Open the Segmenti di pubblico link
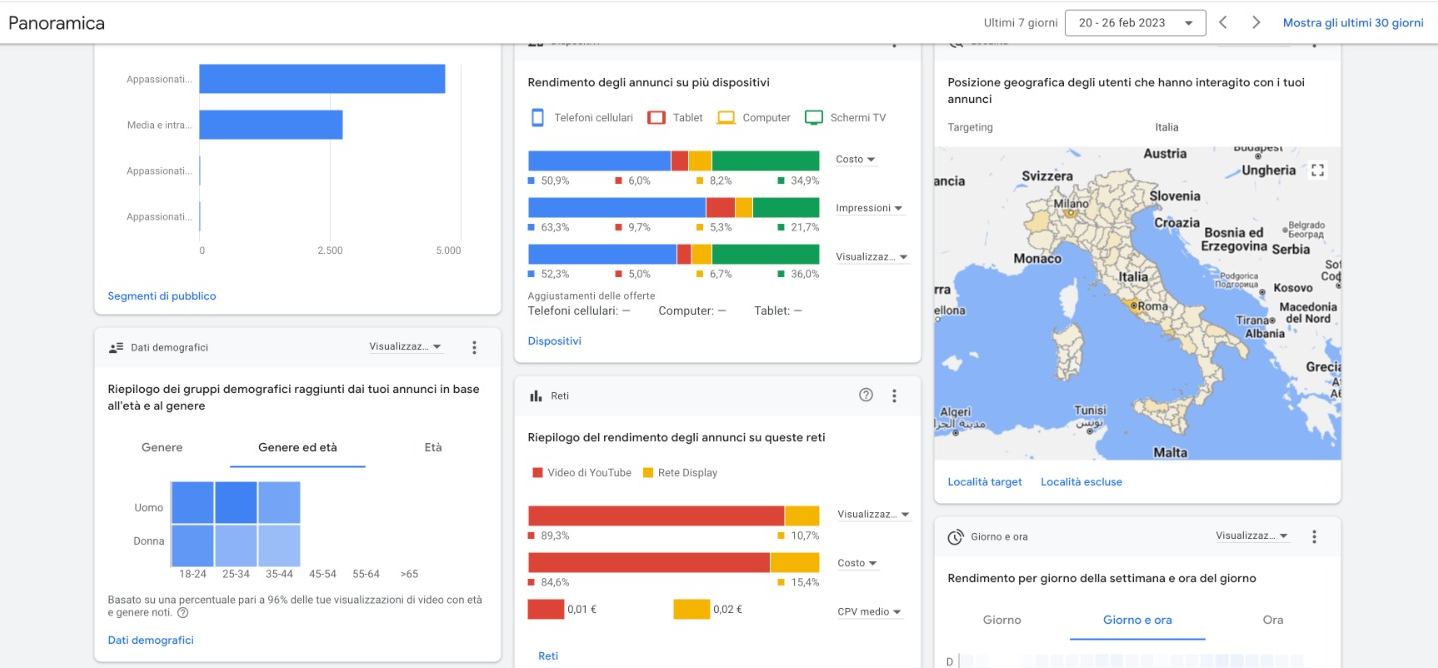Image resolution: width=1438 pixels, height=668 pixels. 162,296
